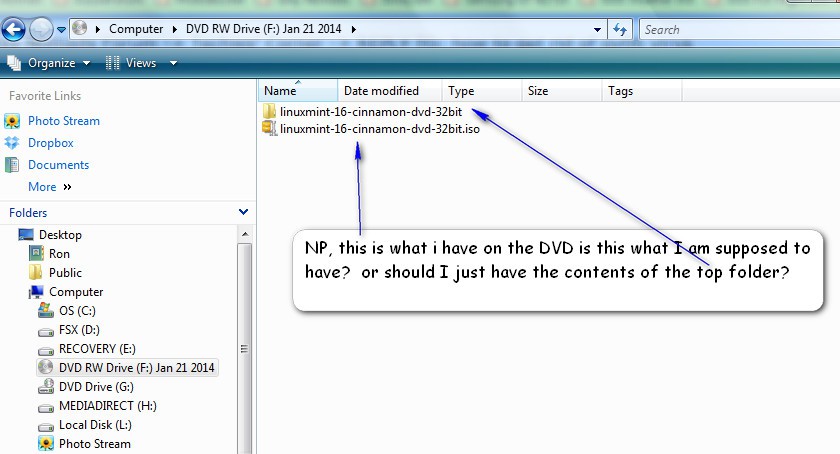
Task: Click the folder tree vertical scrollbar
Action: click(244, 348)
